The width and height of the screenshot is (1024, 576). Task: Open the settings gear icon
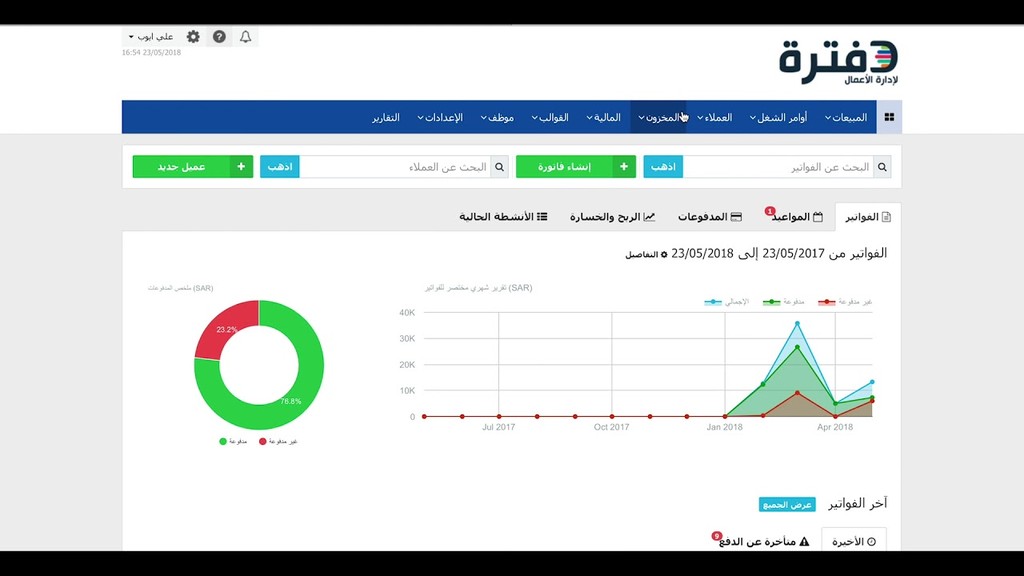[193, 37]
